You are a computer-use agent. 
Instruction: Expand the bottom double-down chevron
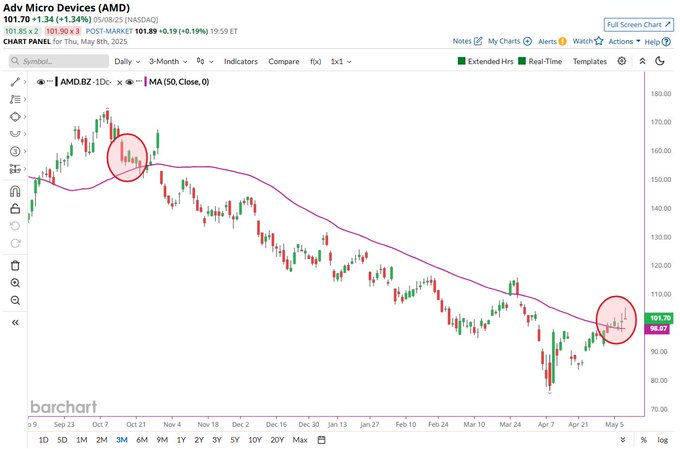point(623,440)
